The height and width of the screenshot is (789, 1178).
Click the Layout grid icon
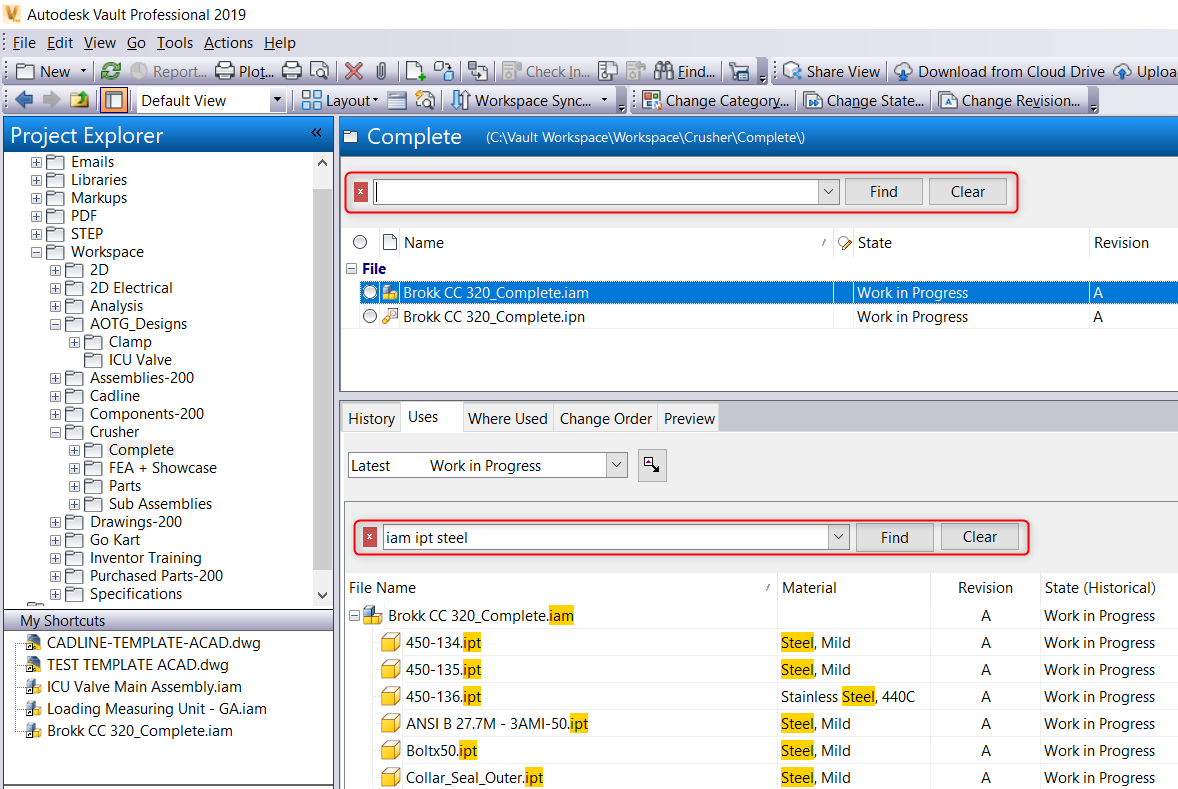[x=311, y=100]
